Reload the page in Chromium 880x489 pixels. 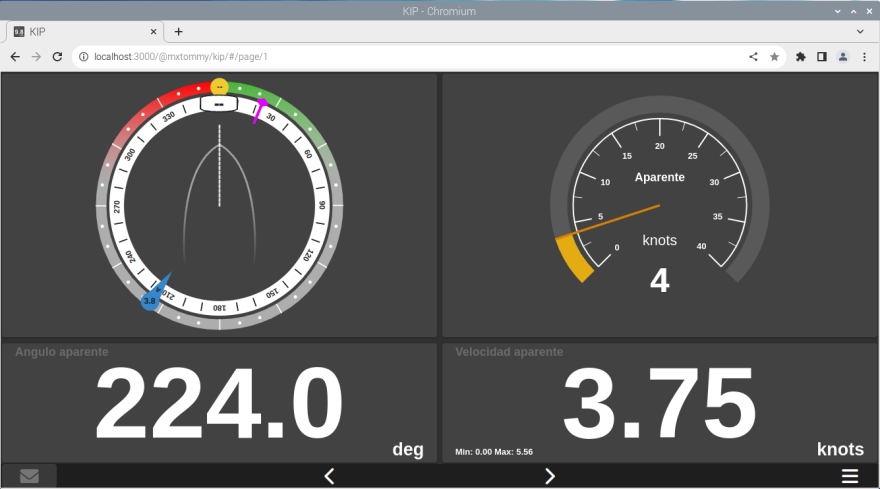(57, 57)
